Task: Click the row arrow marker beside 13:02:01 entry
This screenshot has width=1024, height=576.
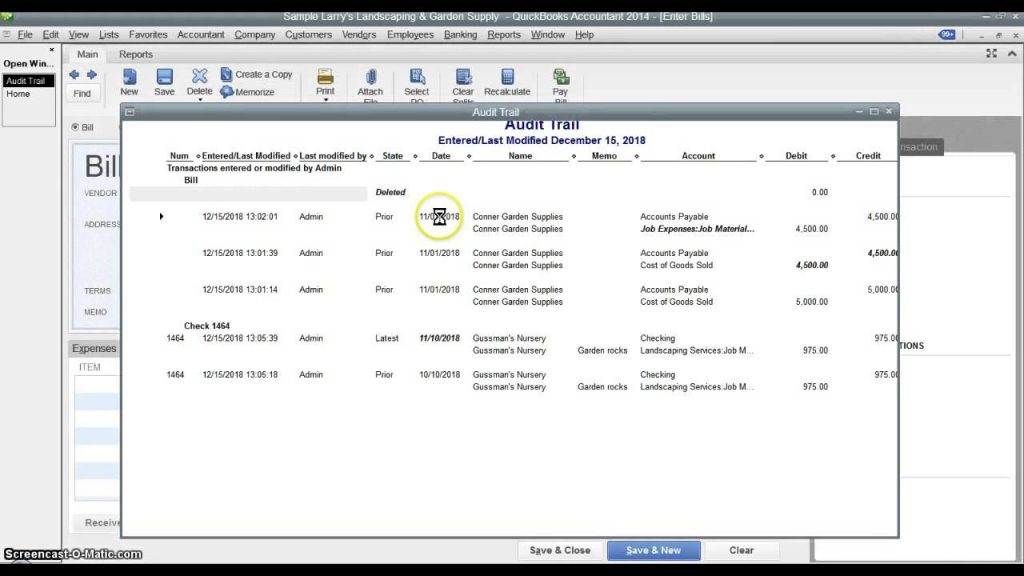Action: (x=161, y=217)
